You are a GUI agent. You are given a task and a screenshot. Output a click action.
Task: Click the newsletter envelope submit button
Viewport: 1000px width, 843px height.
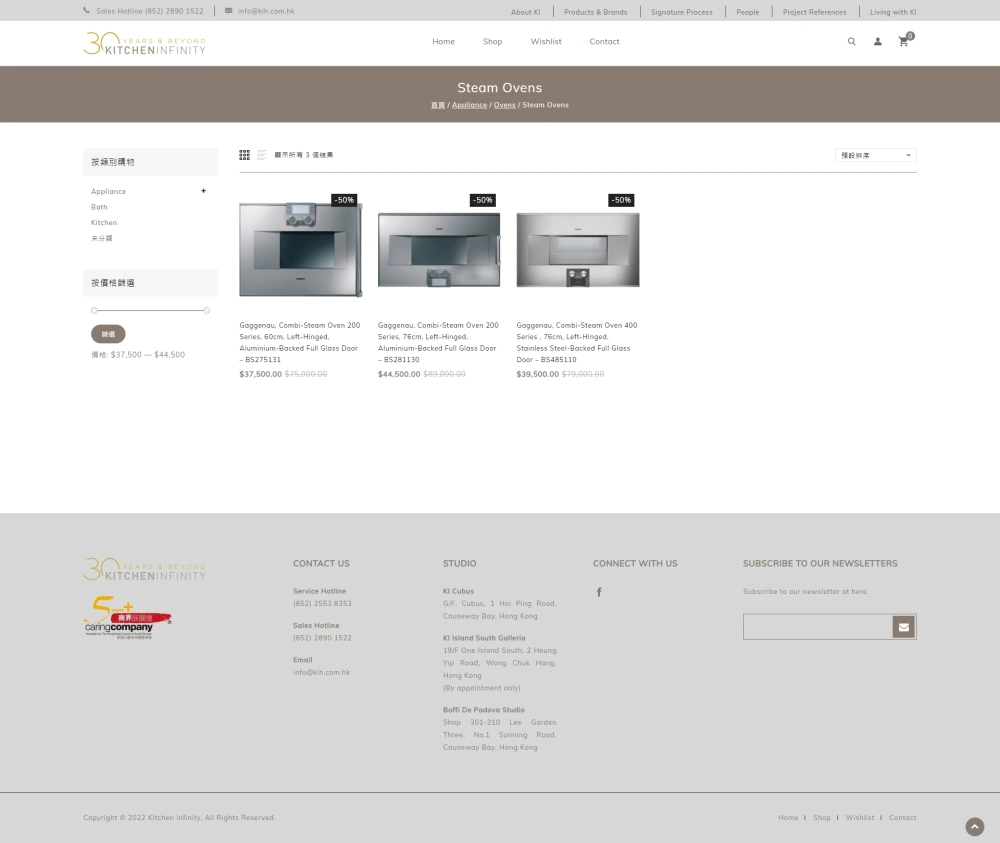tap(903, 627)
